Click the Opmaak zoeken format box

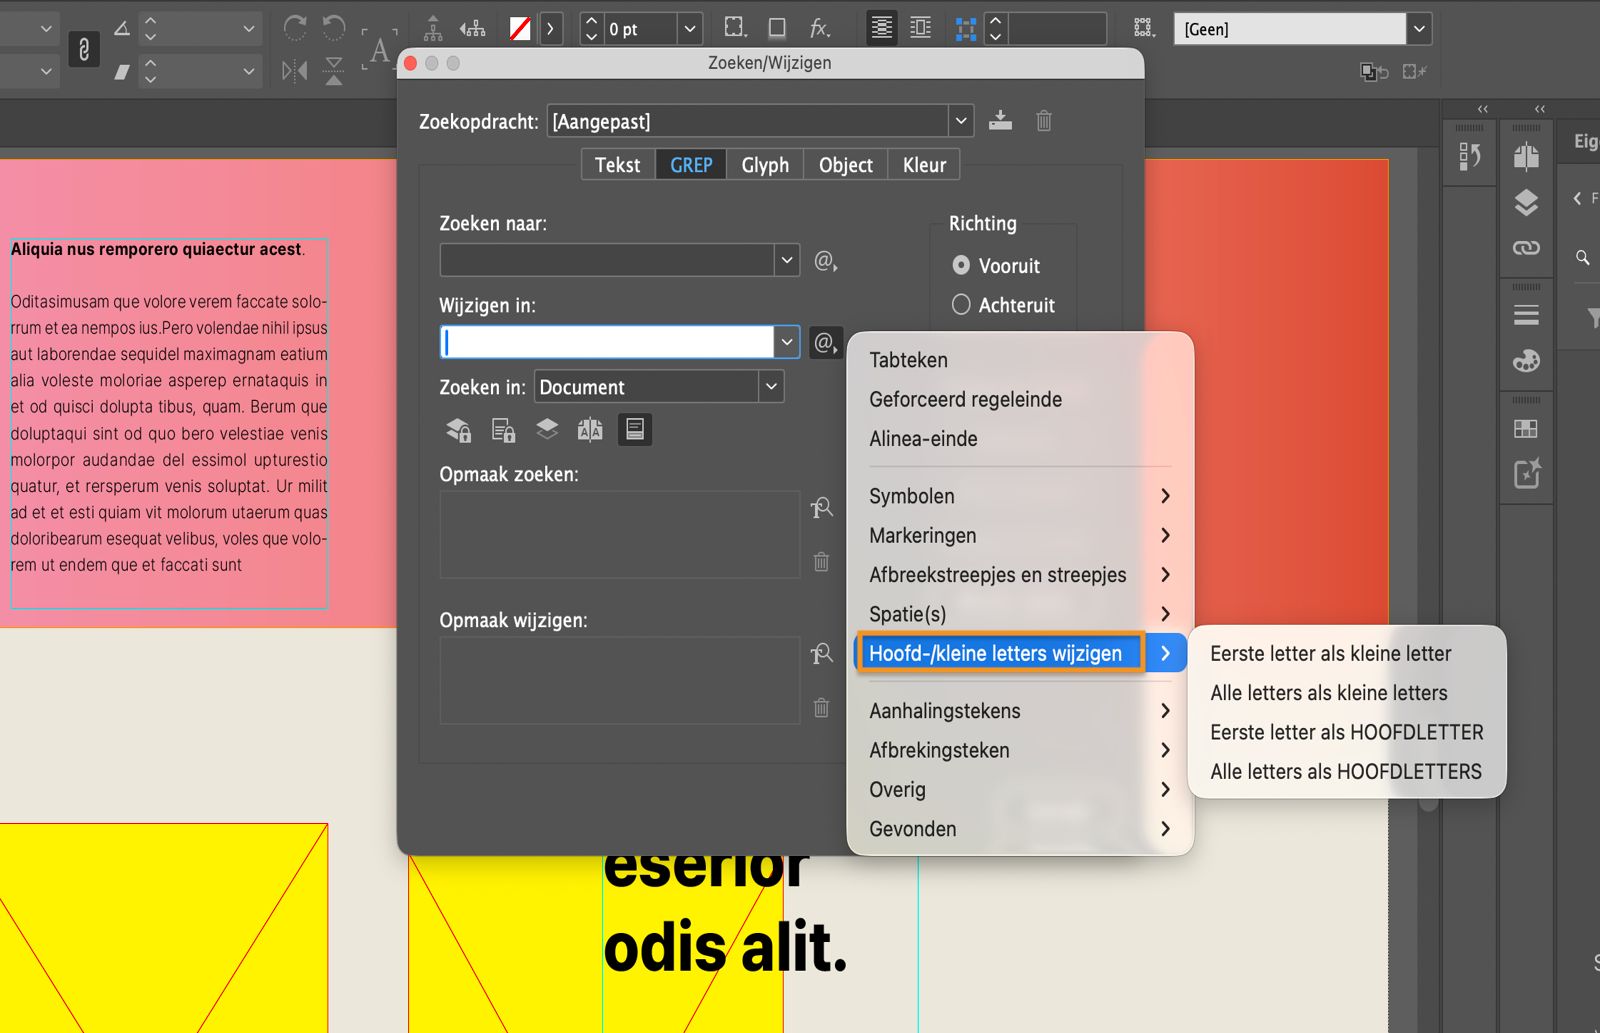click(620, 534)
